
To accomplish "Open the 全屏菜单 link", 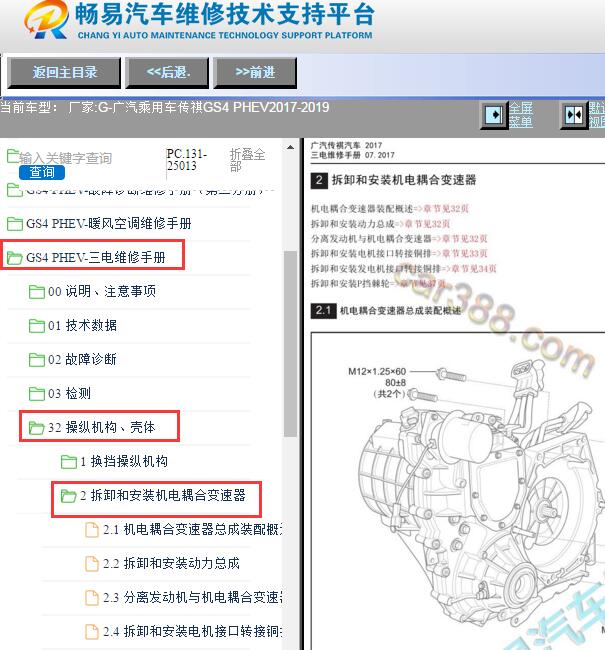I will tap(521, 115).
